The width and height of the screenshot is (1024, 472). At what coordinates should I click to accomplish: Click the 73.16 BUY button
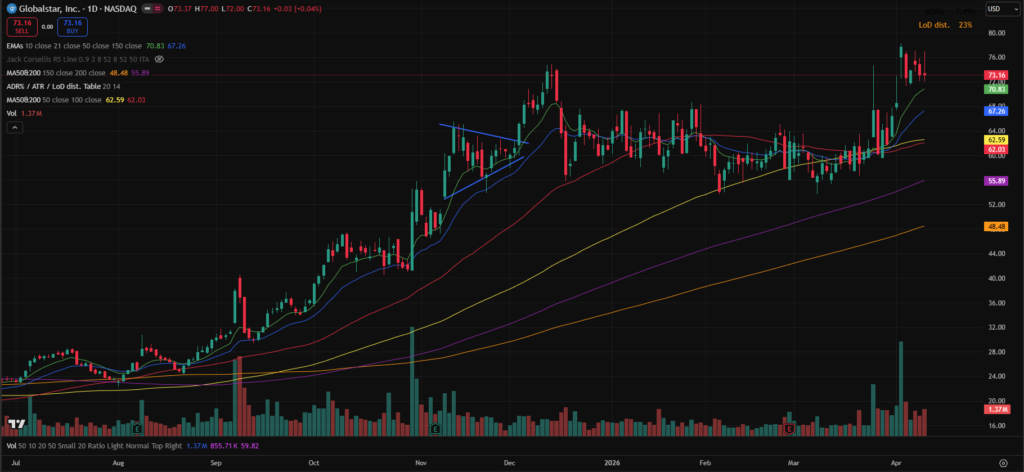[72, 26]
